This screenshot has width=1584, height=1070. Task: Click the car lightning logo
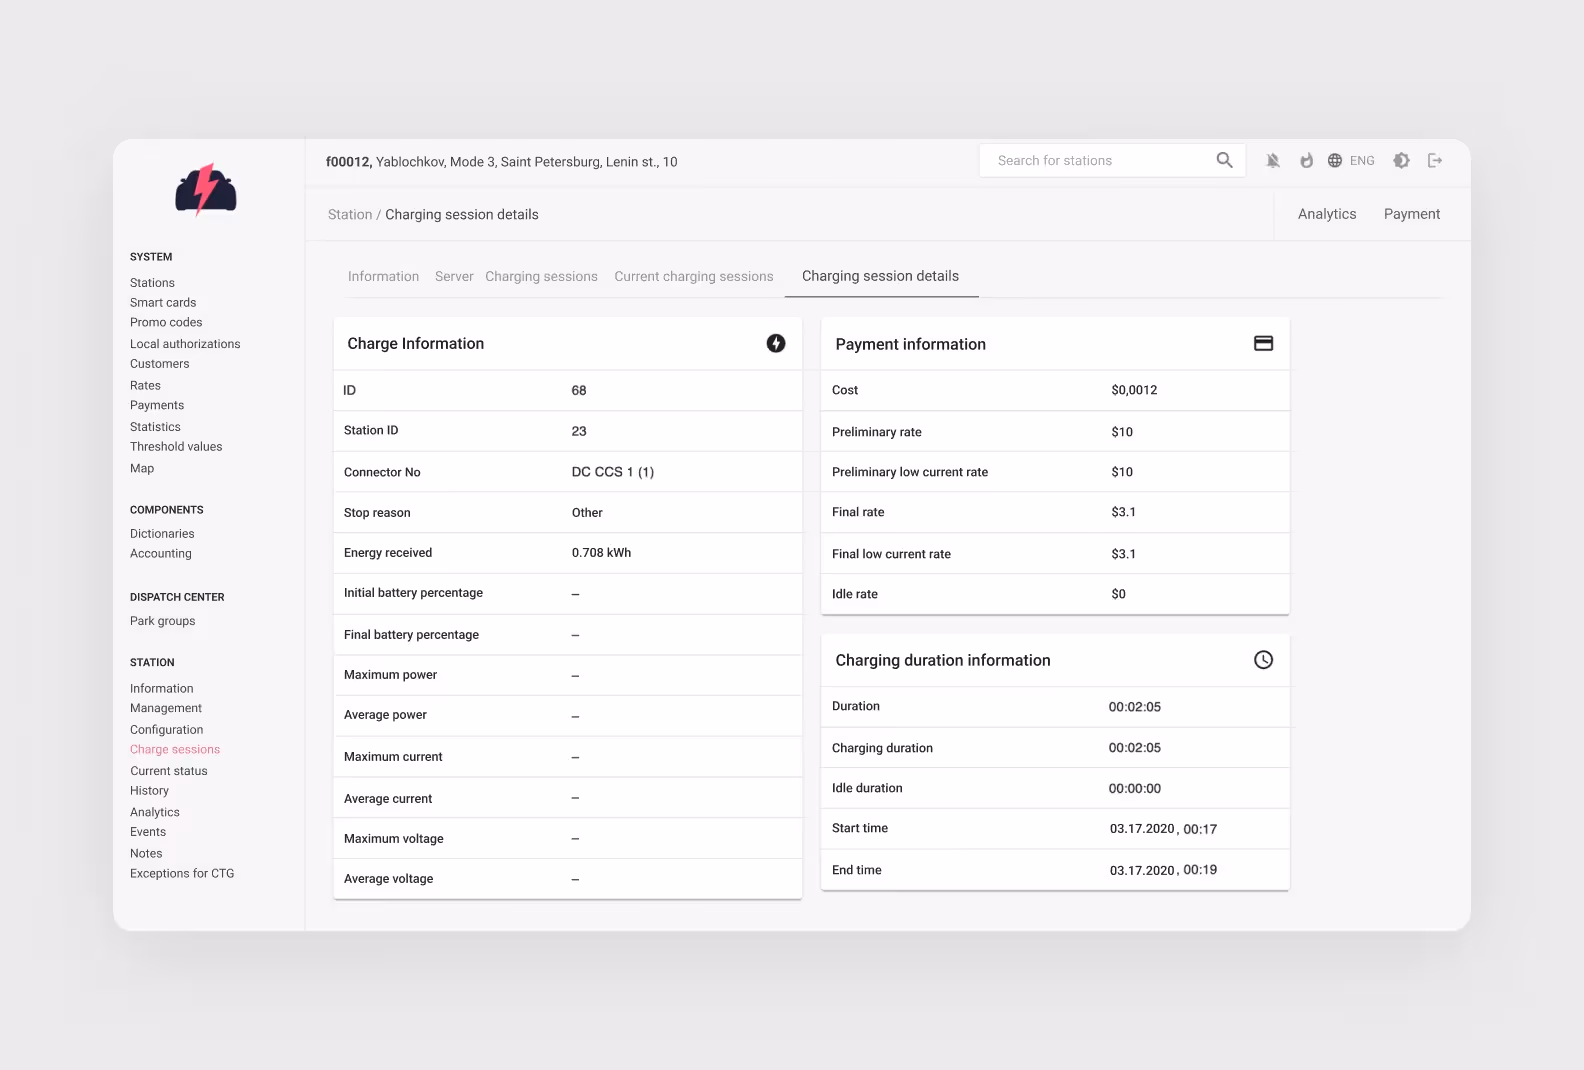coord(206,189)
